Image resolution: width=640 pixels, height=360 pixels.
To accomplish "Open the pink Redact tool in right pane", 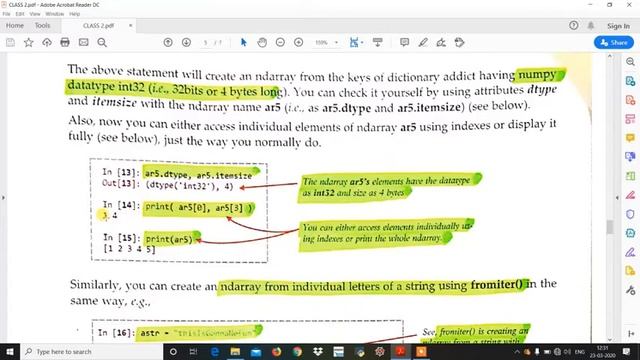I will 630,195.
